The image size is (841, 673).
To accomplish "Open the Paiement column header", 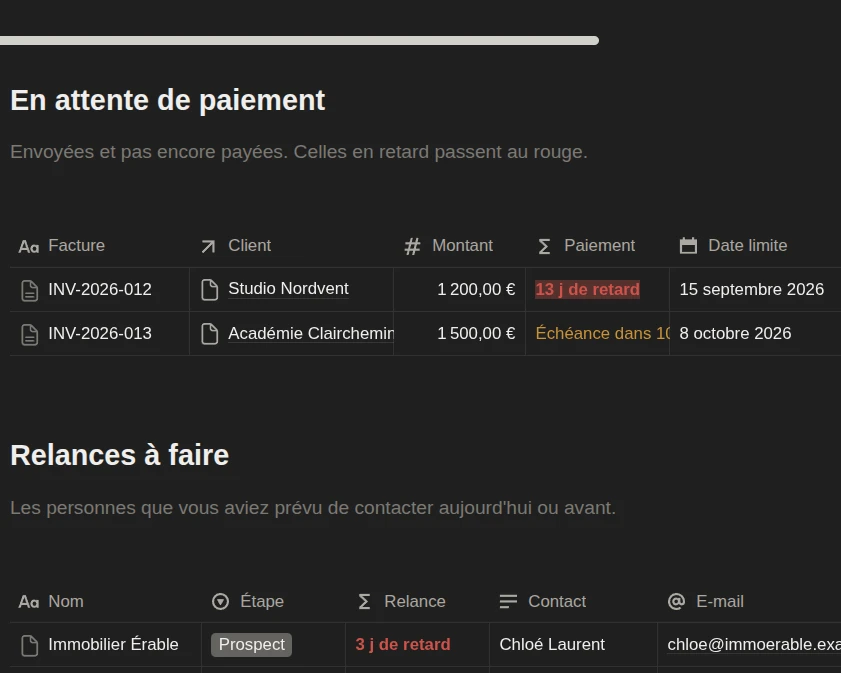I will pyautogui.click(x=597, y=246).
